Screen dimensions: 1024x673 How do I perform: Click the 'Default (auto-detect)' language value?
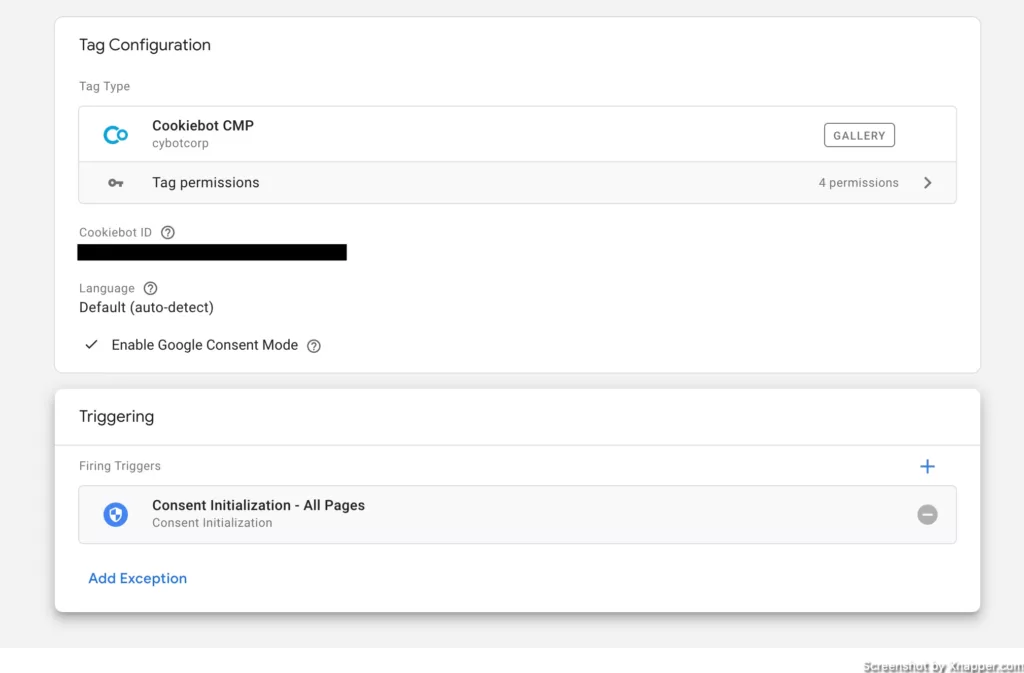tap(146, 307)
